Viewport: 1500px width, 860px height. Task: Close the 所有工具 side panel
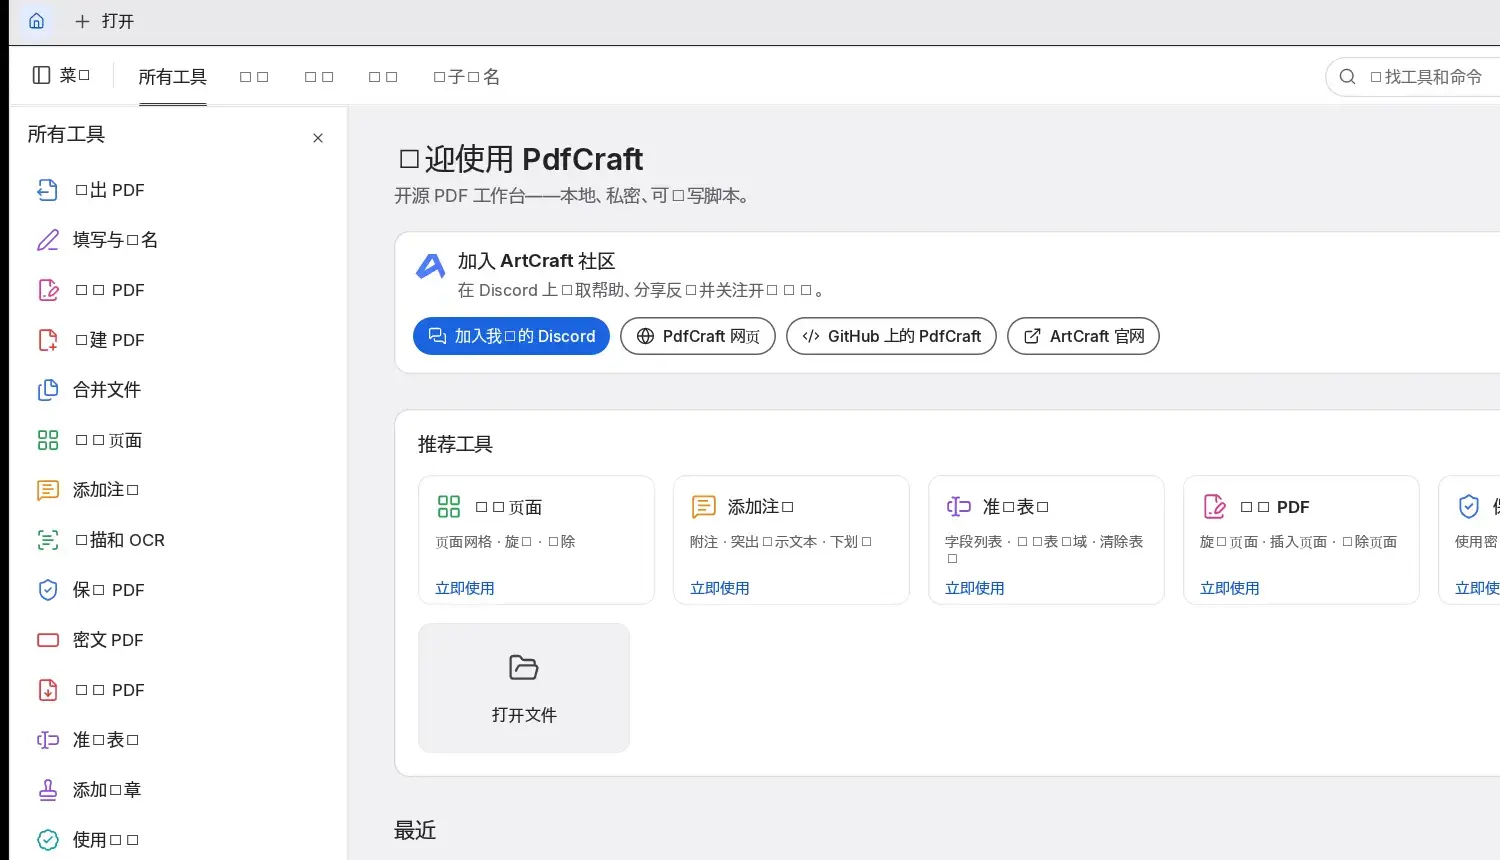click(318, 138)
